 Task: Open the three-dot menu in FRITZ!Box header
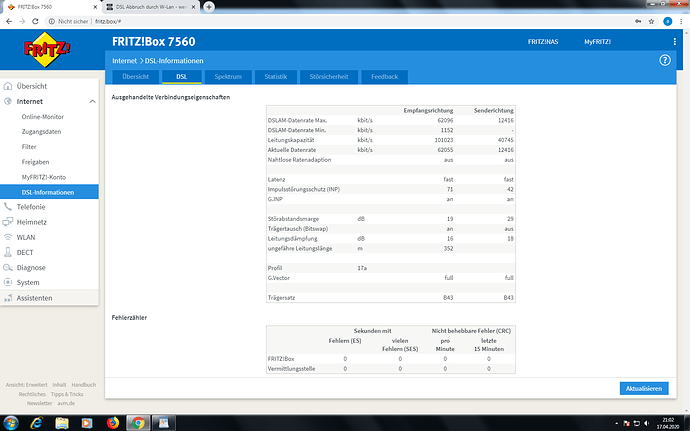674,41
